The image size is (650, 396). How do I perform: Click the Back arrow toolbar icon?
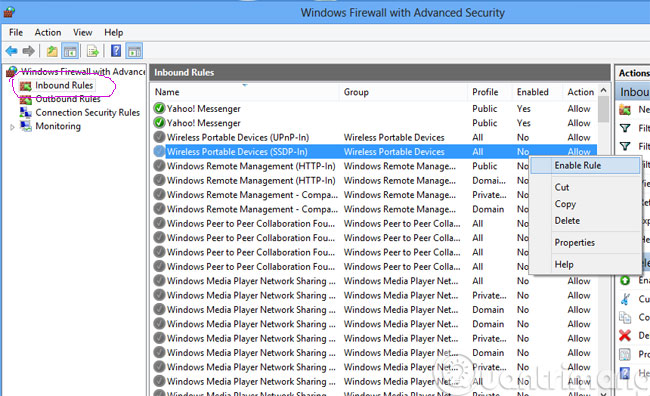coord(12,51)
